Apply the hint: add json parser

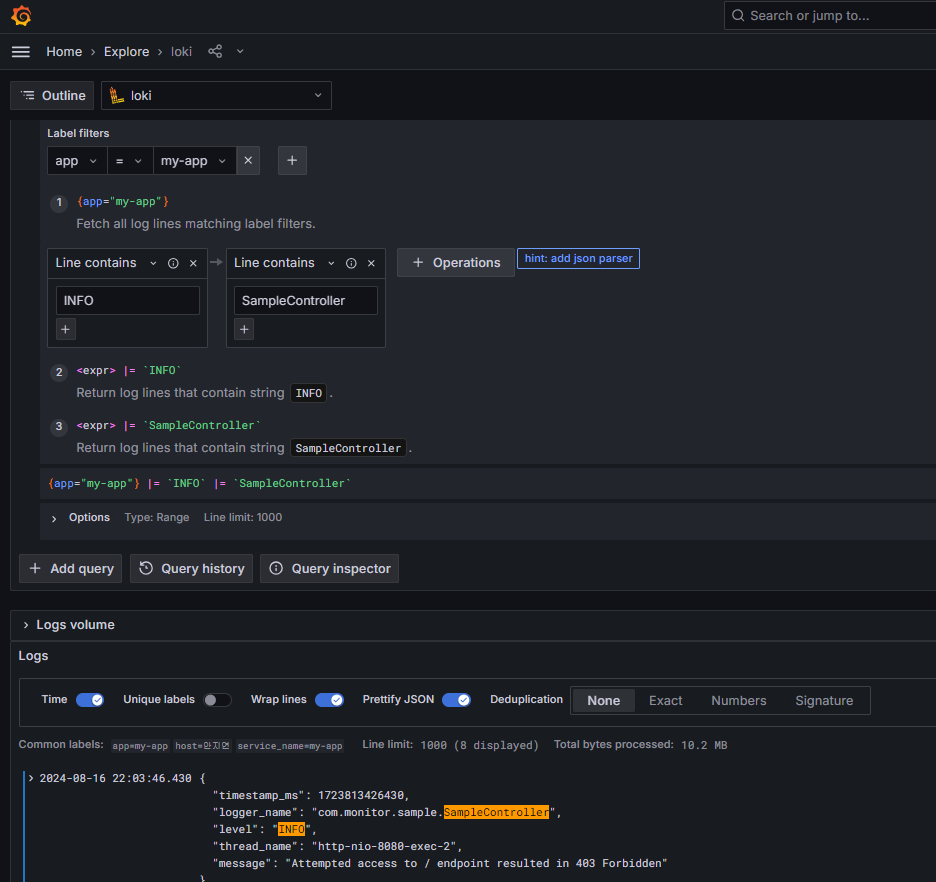point(578,258)
